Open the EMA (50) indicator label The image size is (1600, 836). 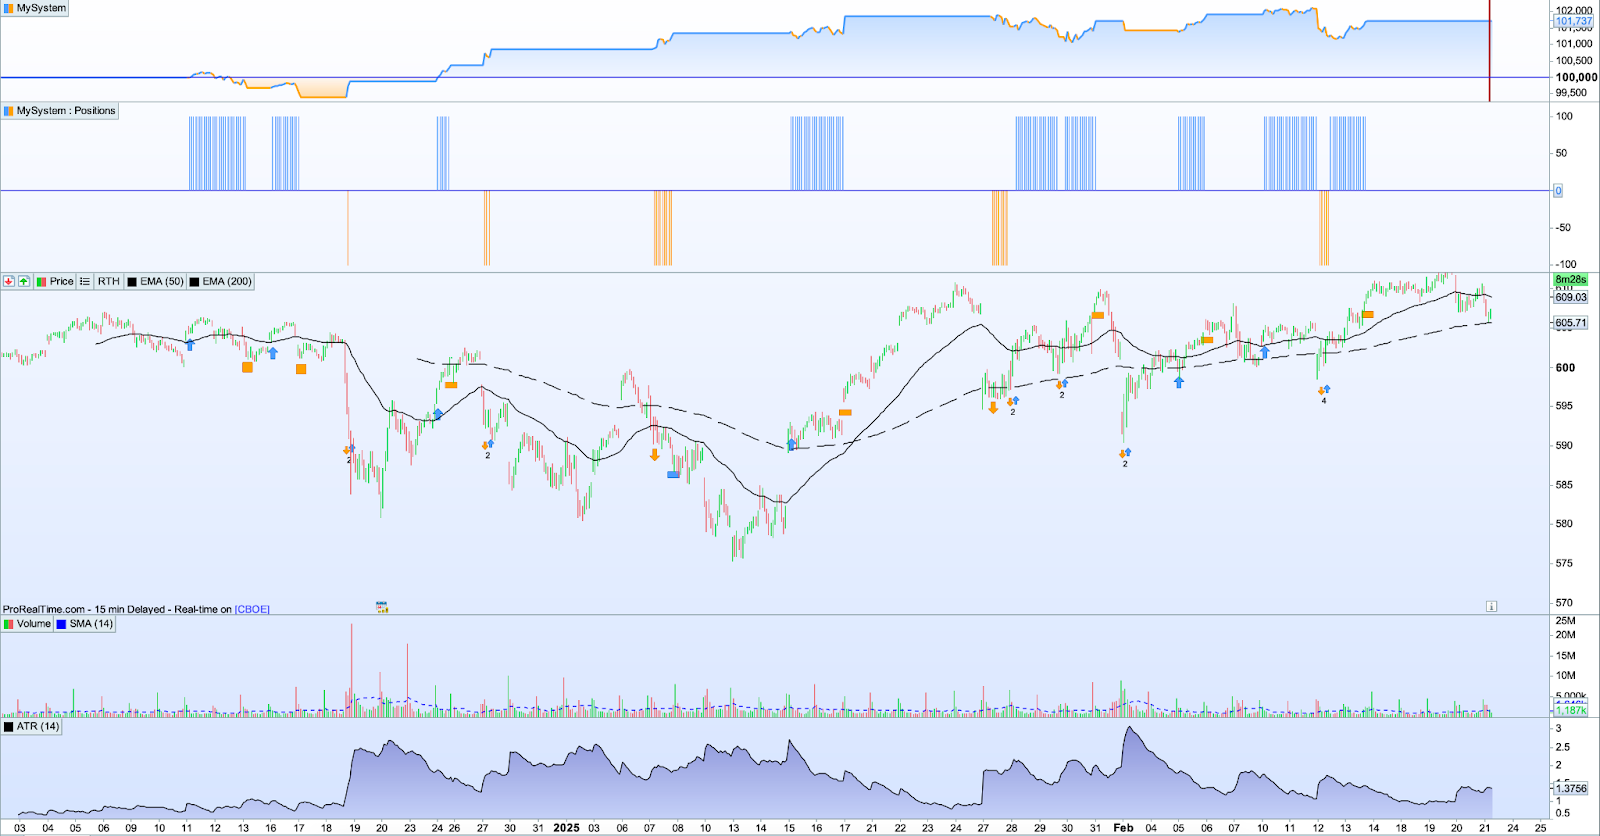(161, 282)
